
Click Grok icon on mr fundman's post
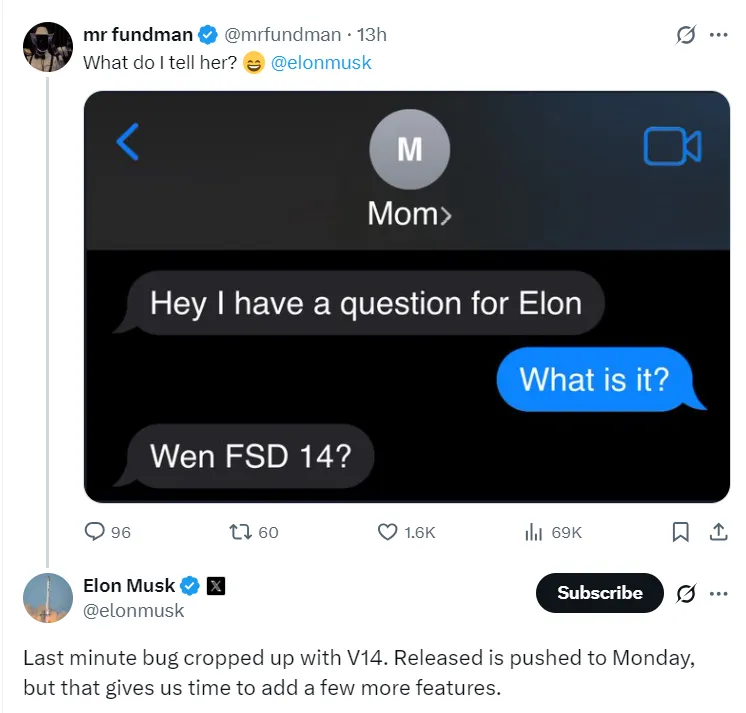(686, 34)
